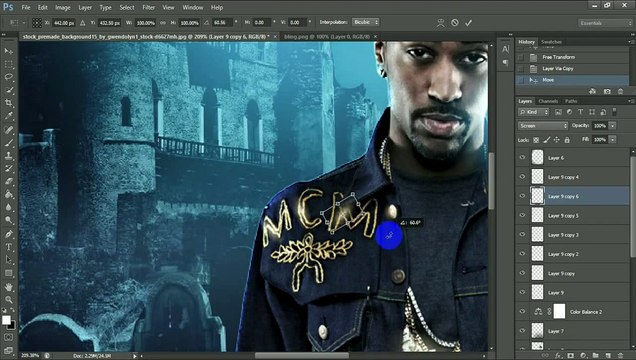Open the File menu
The image size is (636, 360).
pyautogui.click(x=26, y=7)
